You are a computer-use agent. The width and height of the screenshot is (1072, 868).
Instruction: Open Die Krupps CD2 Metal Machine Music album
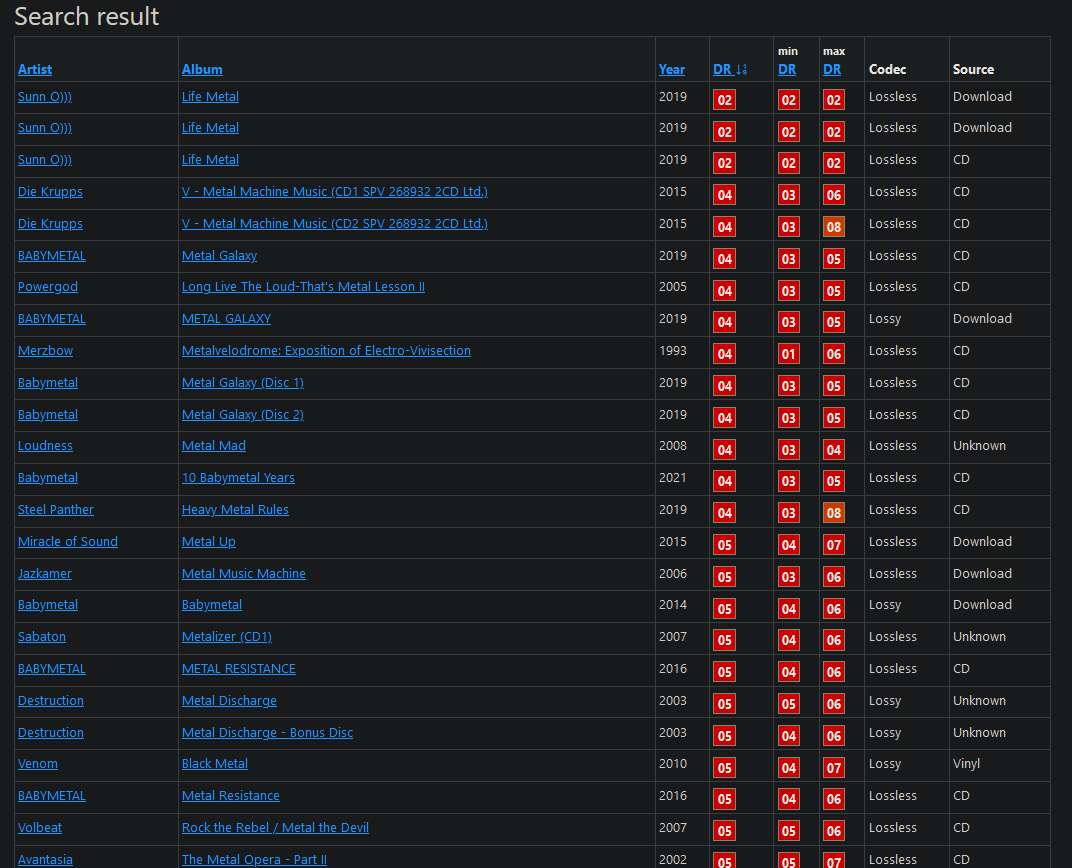[x=334, y=223]
